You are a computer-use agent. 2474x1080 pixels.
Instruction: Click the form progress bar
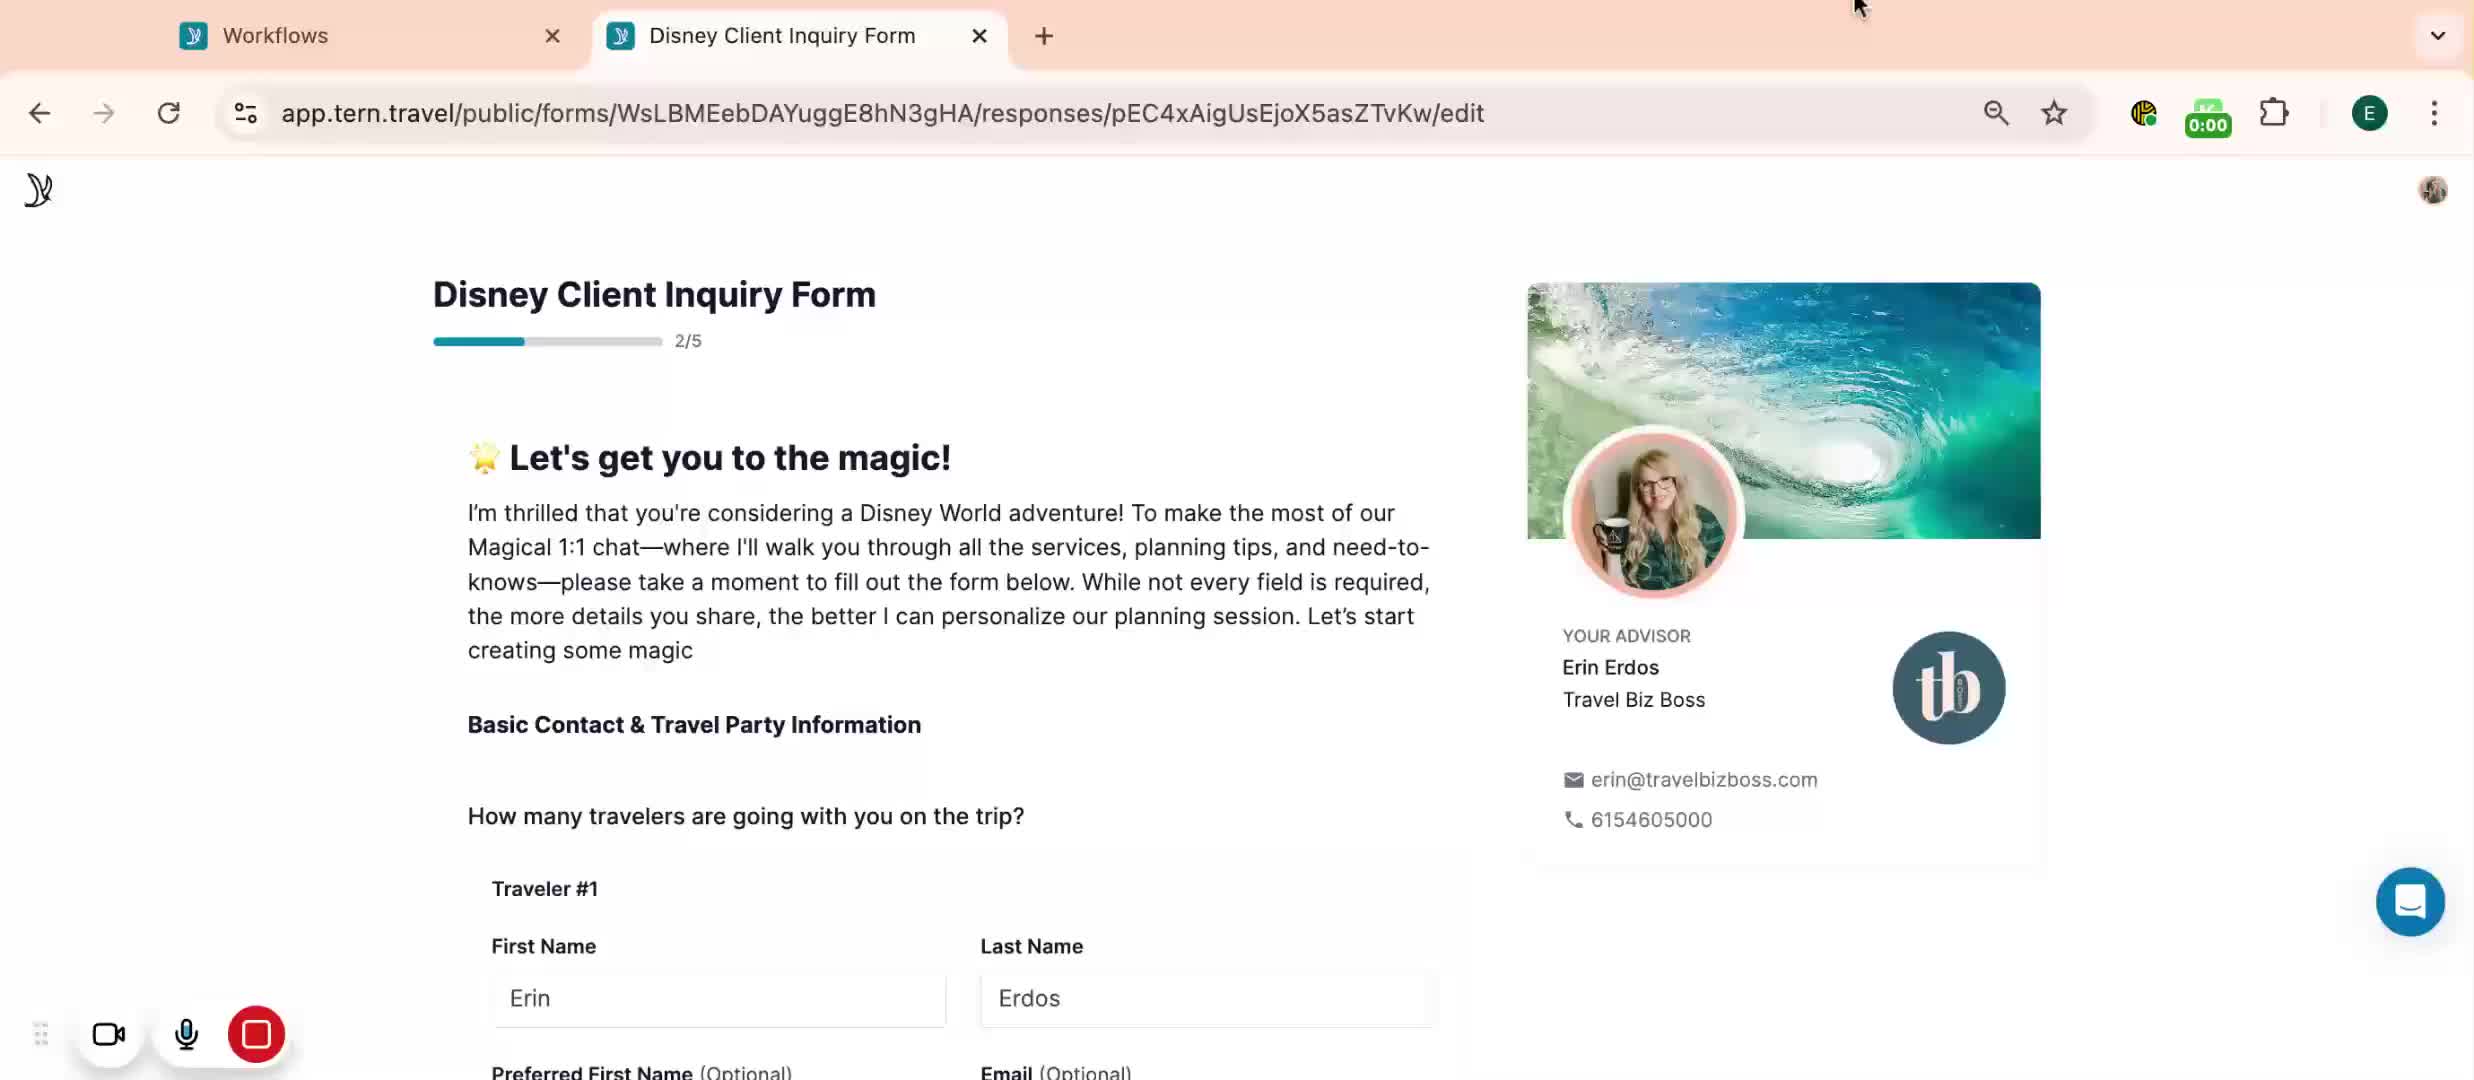click(x=548, y=342)
